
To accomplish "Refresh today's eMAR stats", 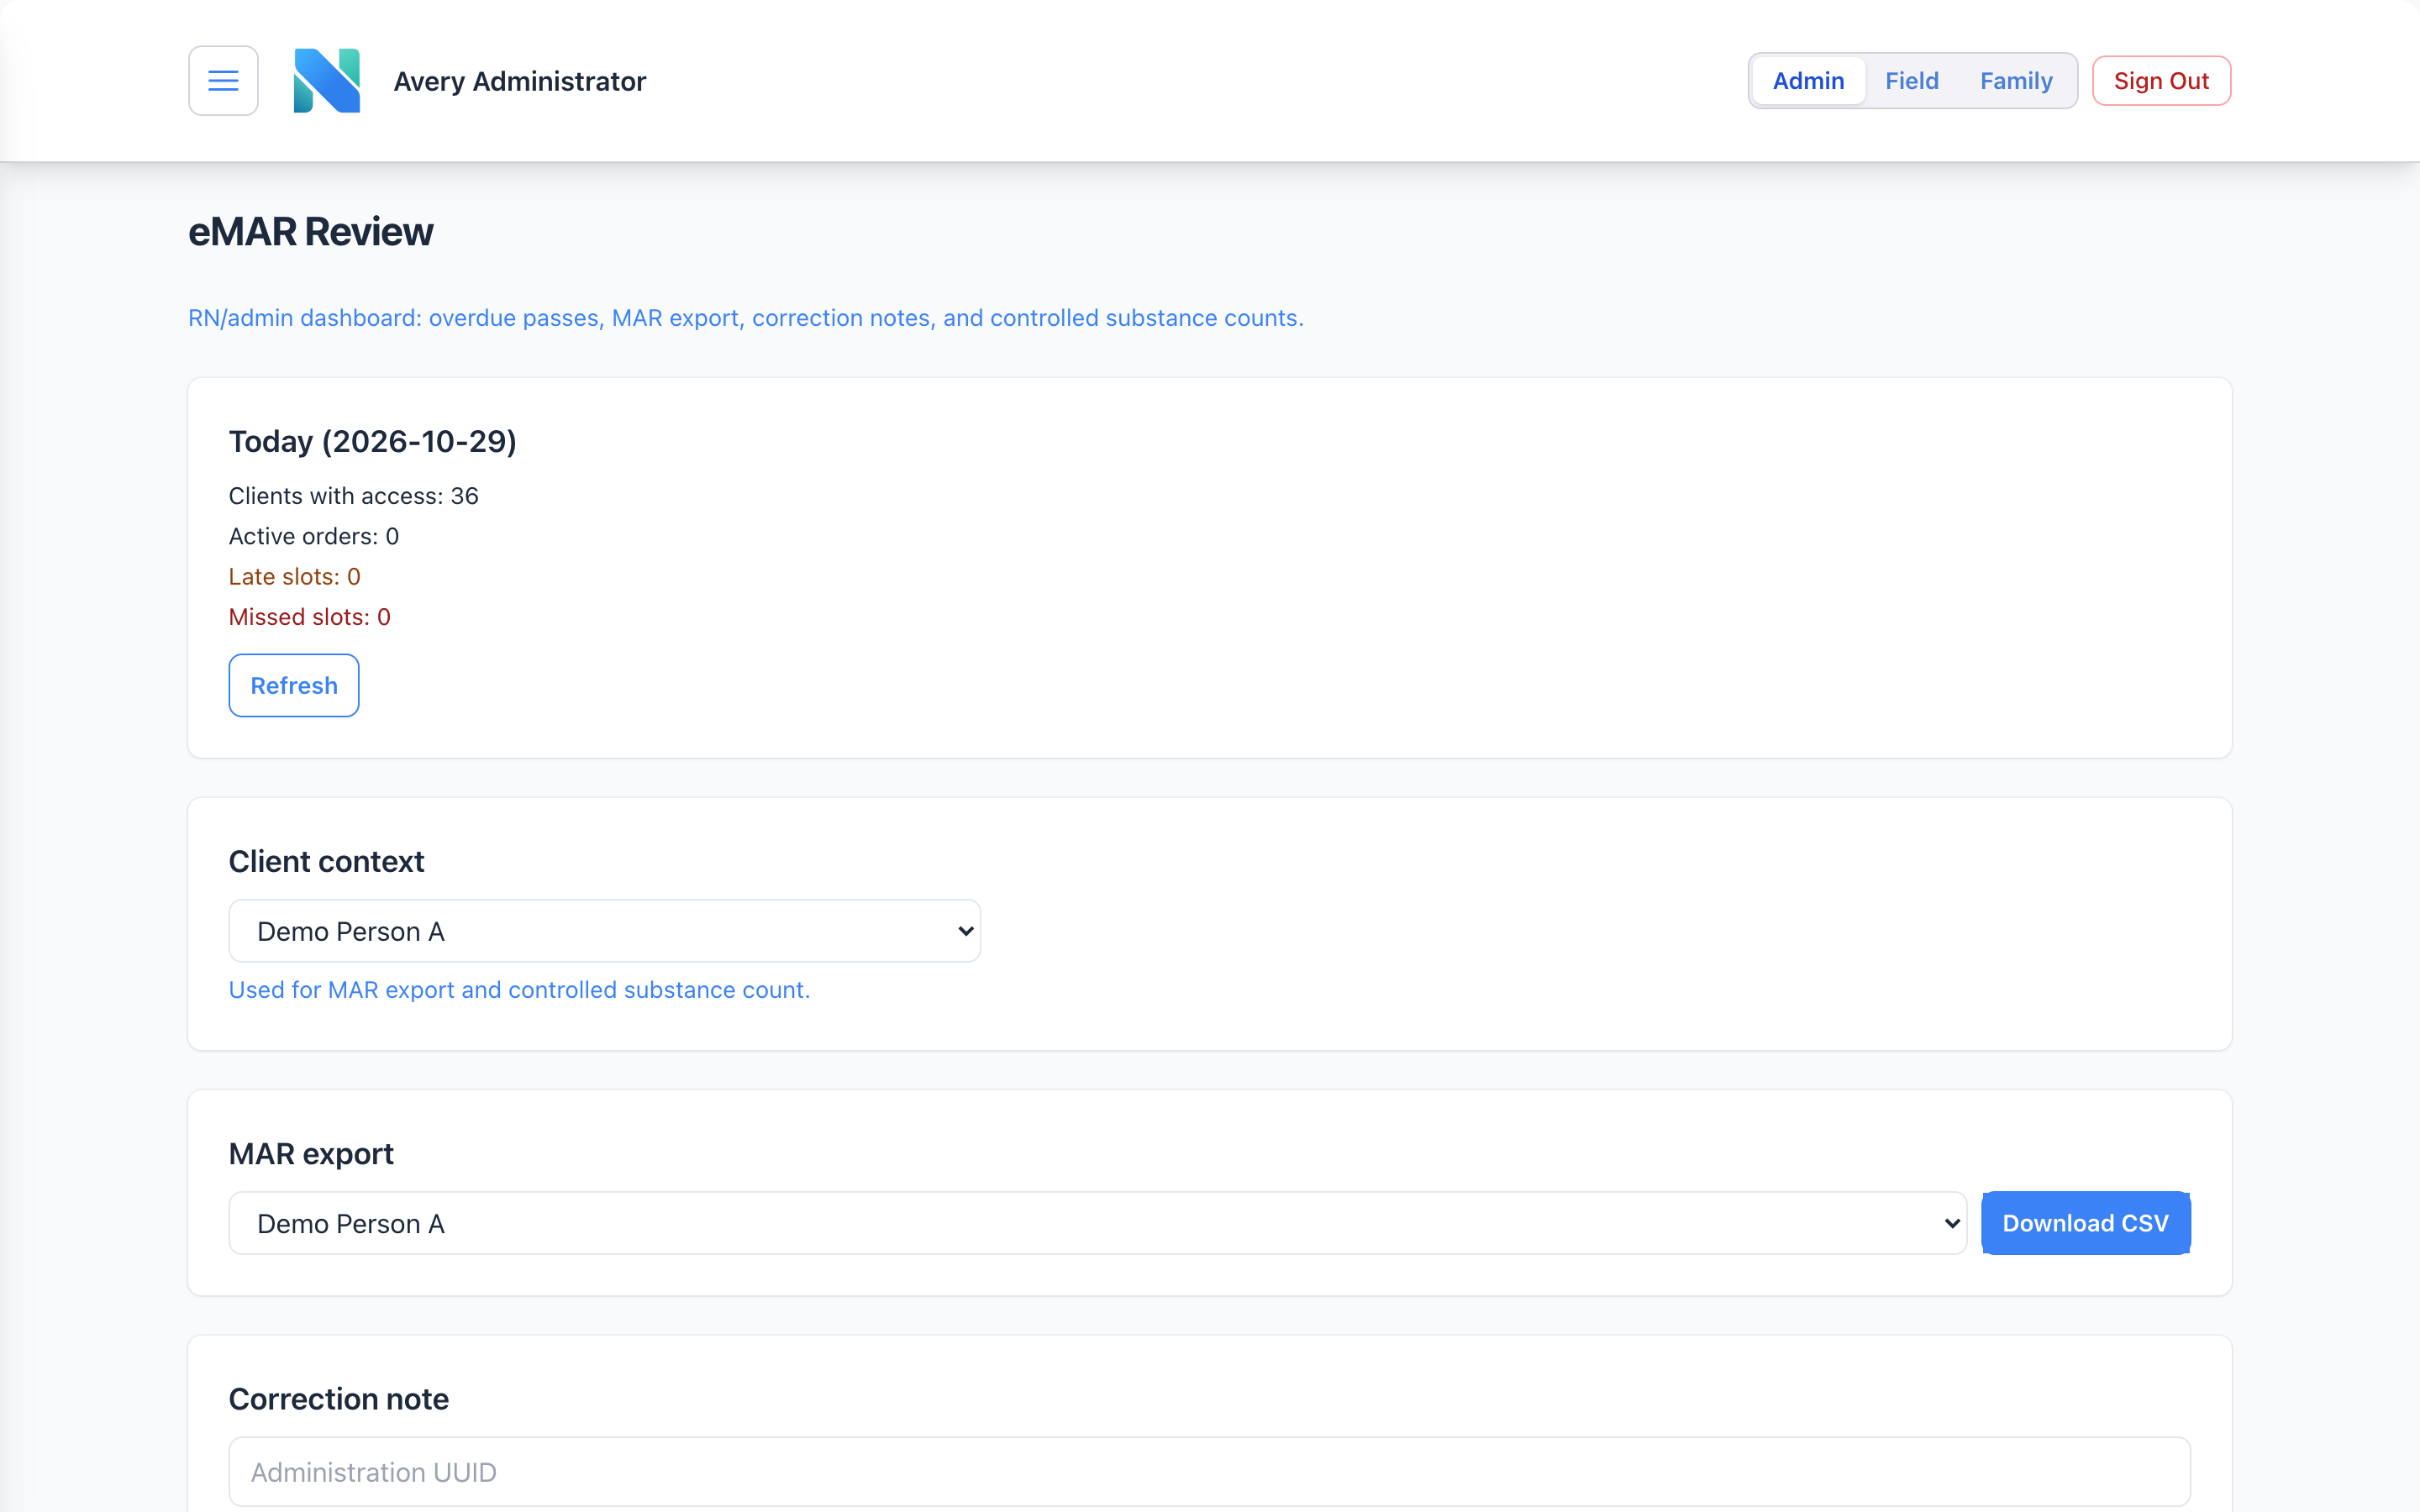I will 294,685.
